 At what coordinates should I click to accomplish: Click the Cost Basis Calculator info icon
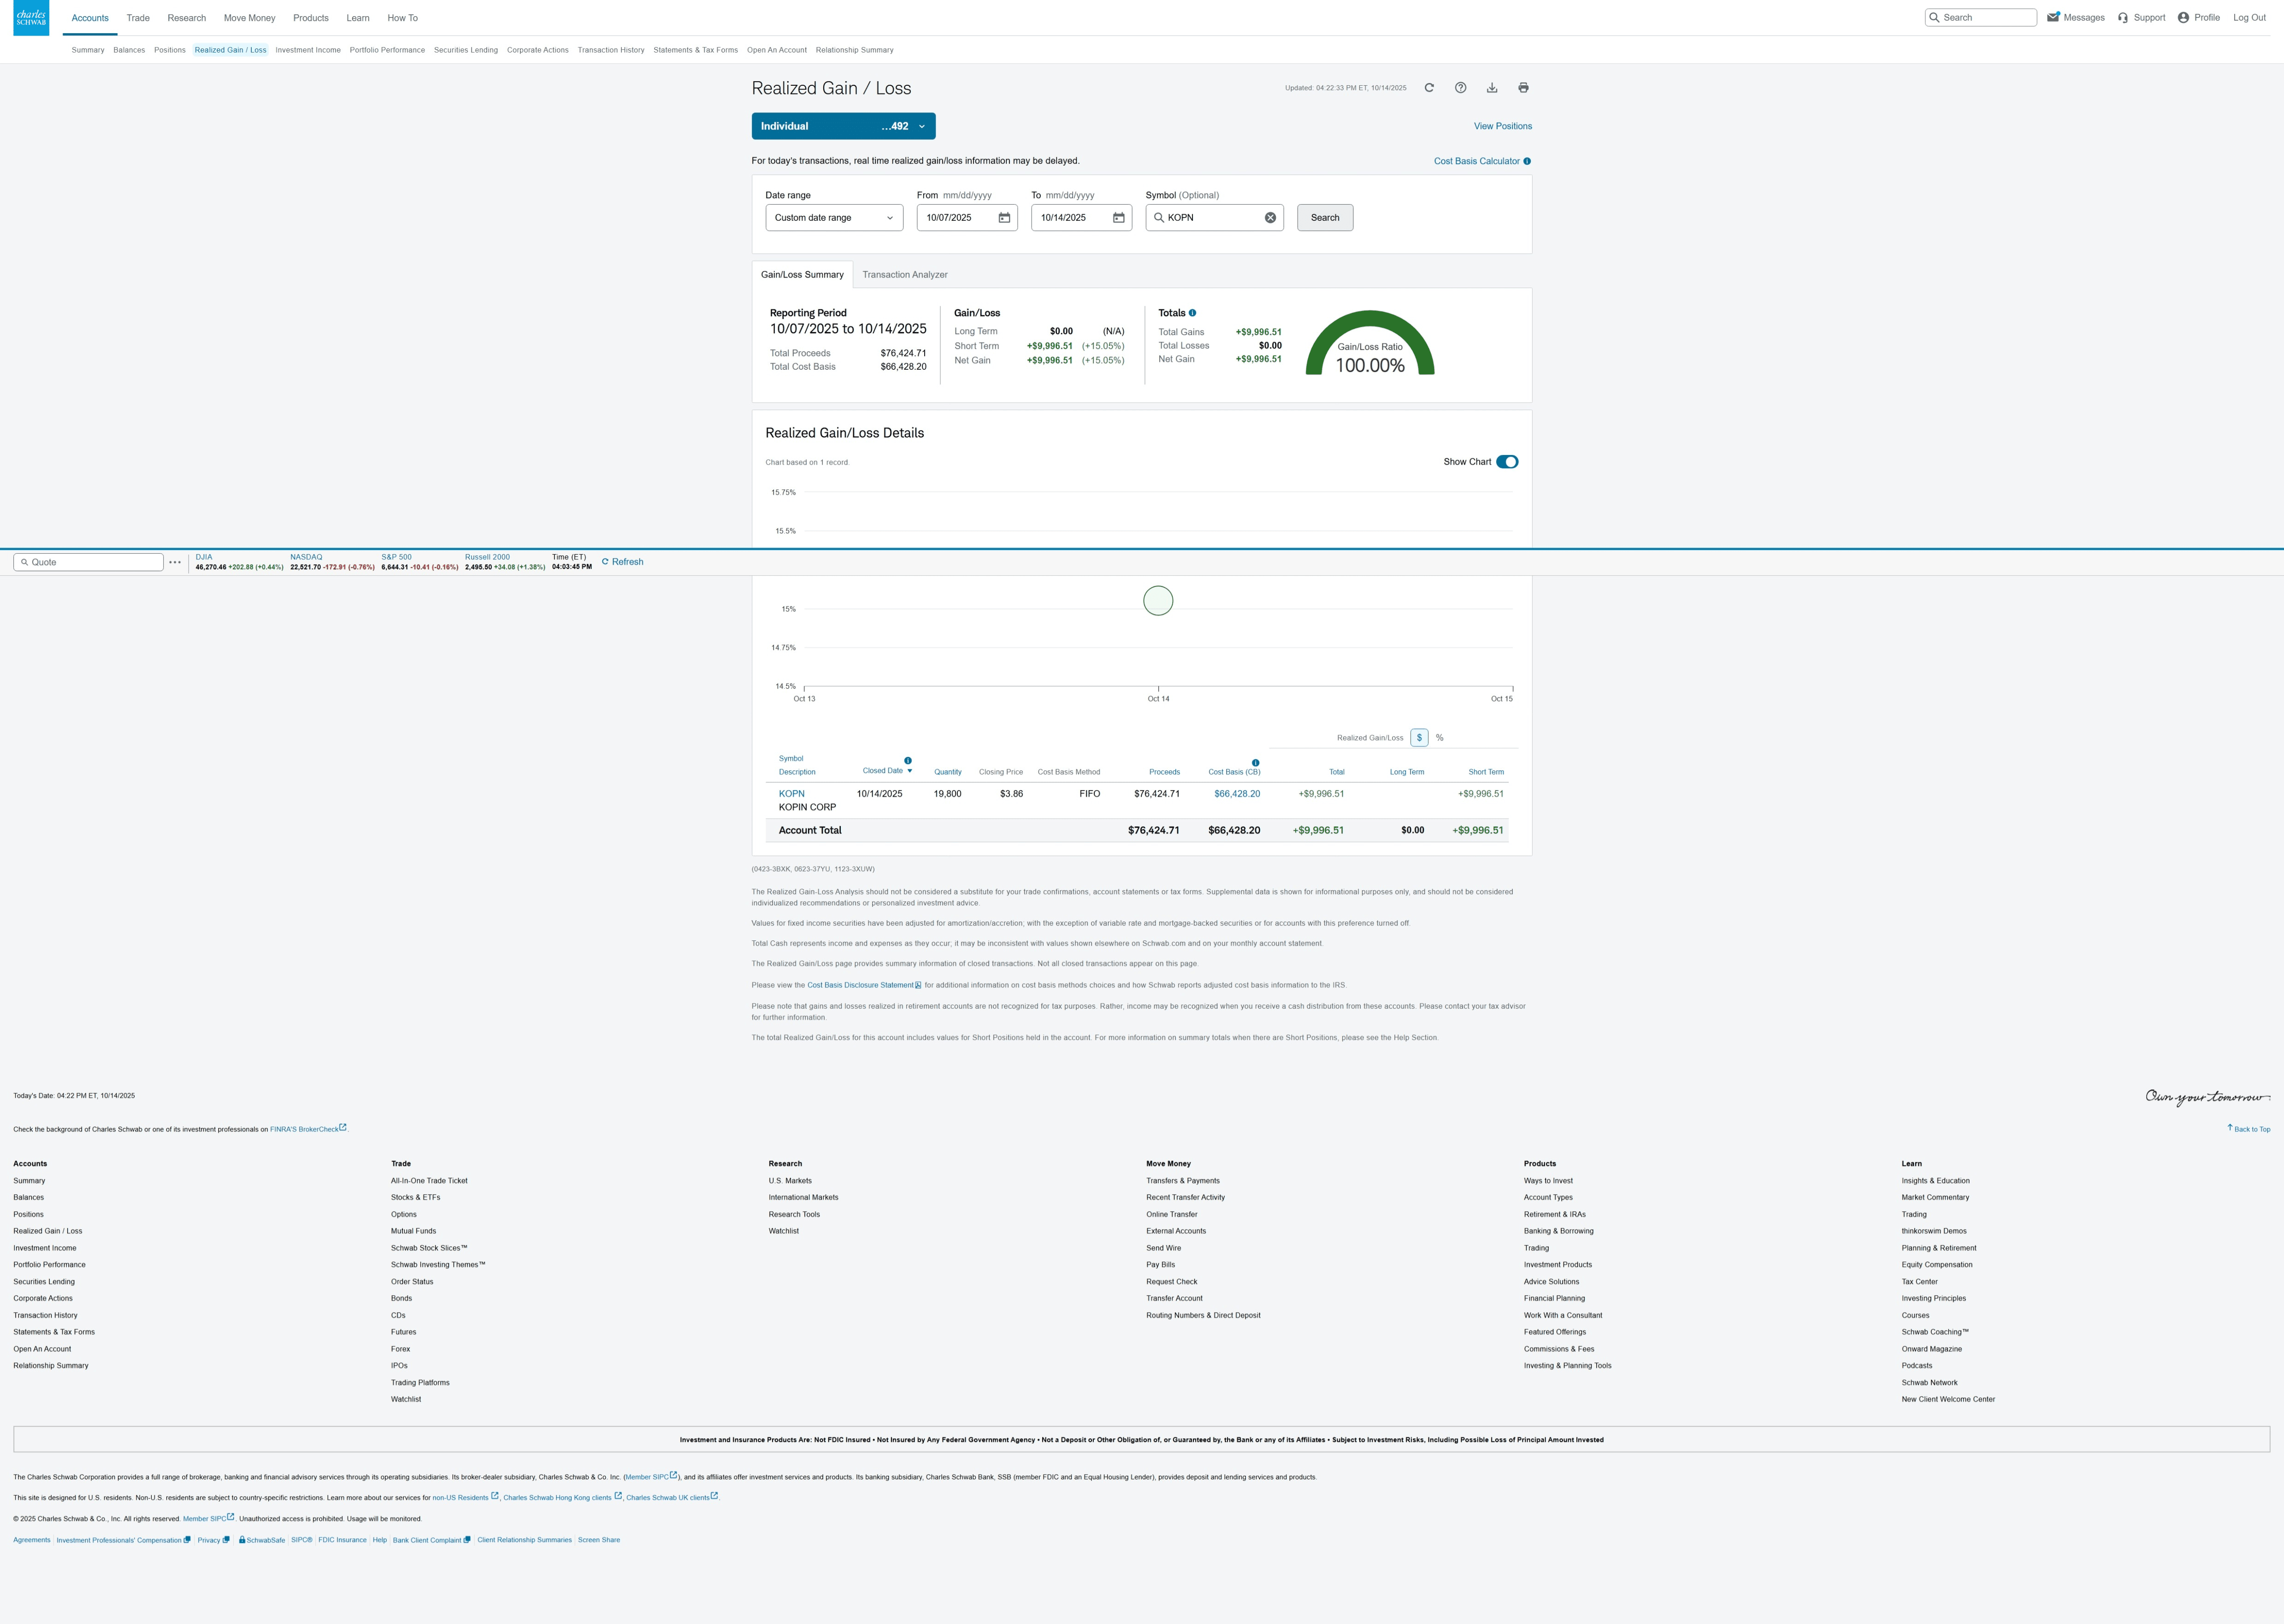point(1527,161)
